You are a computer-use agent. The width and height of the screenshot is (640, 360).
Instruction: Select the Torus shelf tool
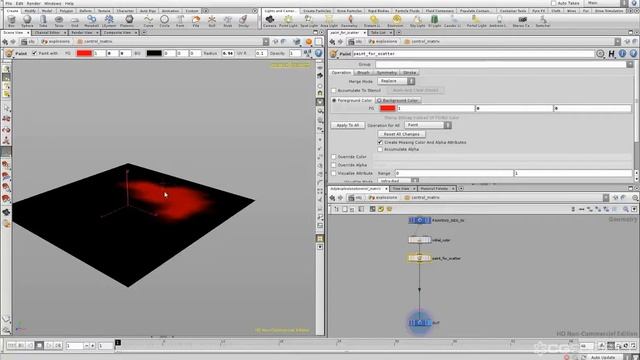(59, 21)
